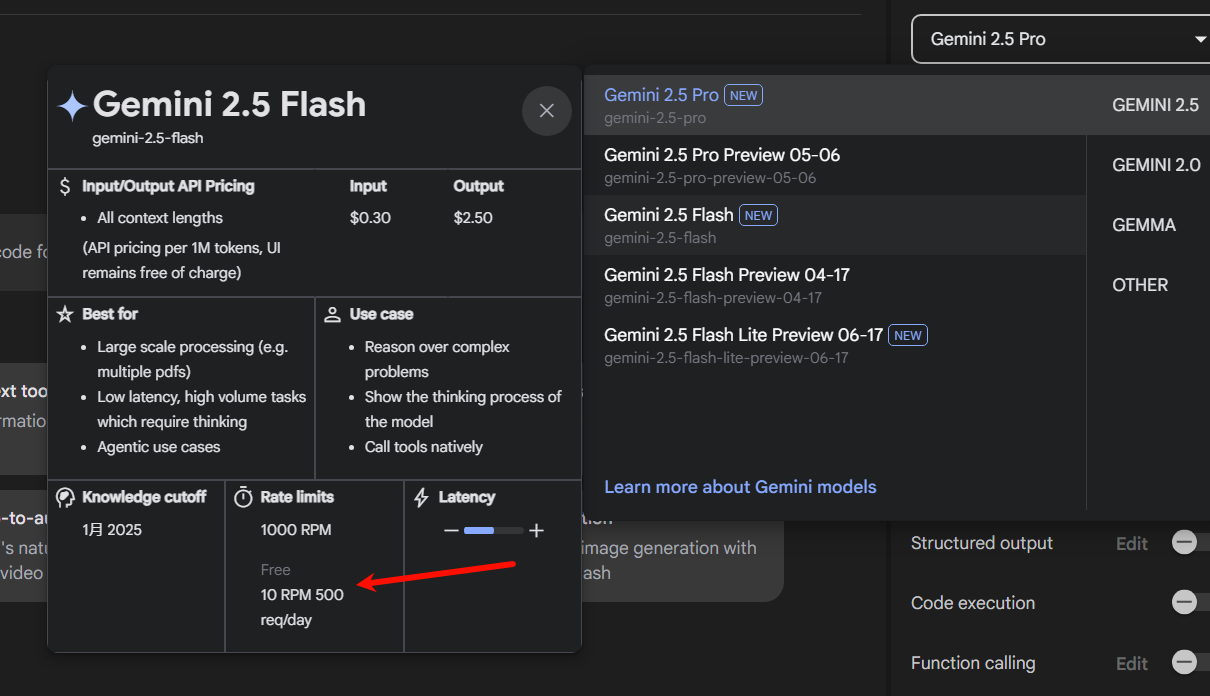
Task: Click the "1000 RPM" rate limit value
Action: point(296,530)
